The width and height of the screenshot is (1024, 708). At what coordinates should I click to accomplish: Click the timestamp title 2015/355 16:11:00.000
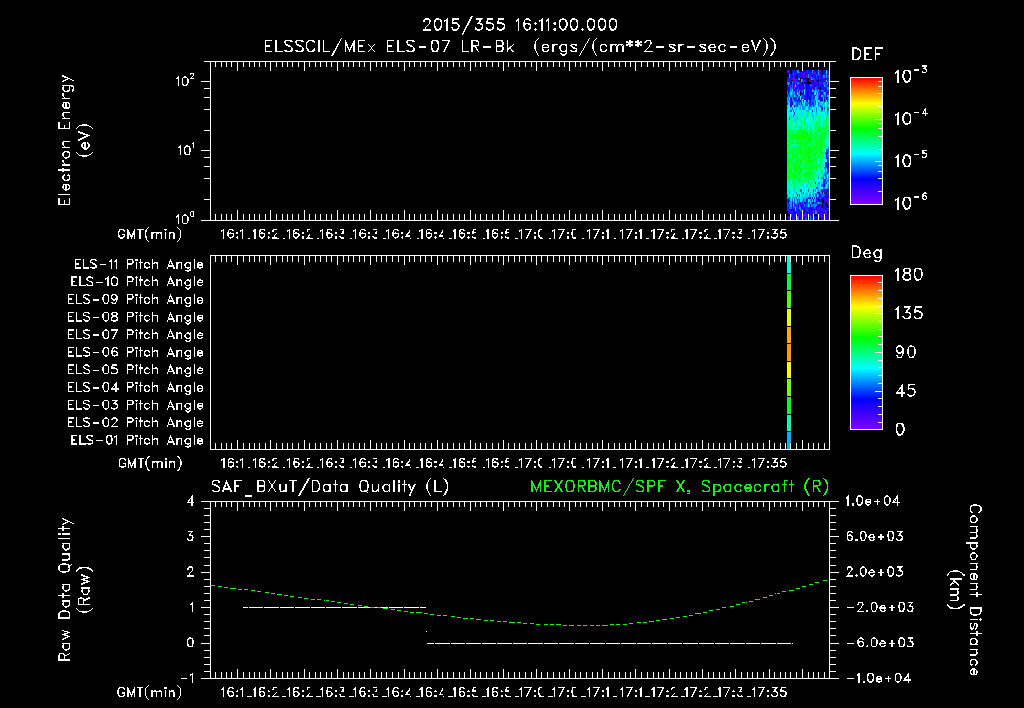click(x=519, y=25)
